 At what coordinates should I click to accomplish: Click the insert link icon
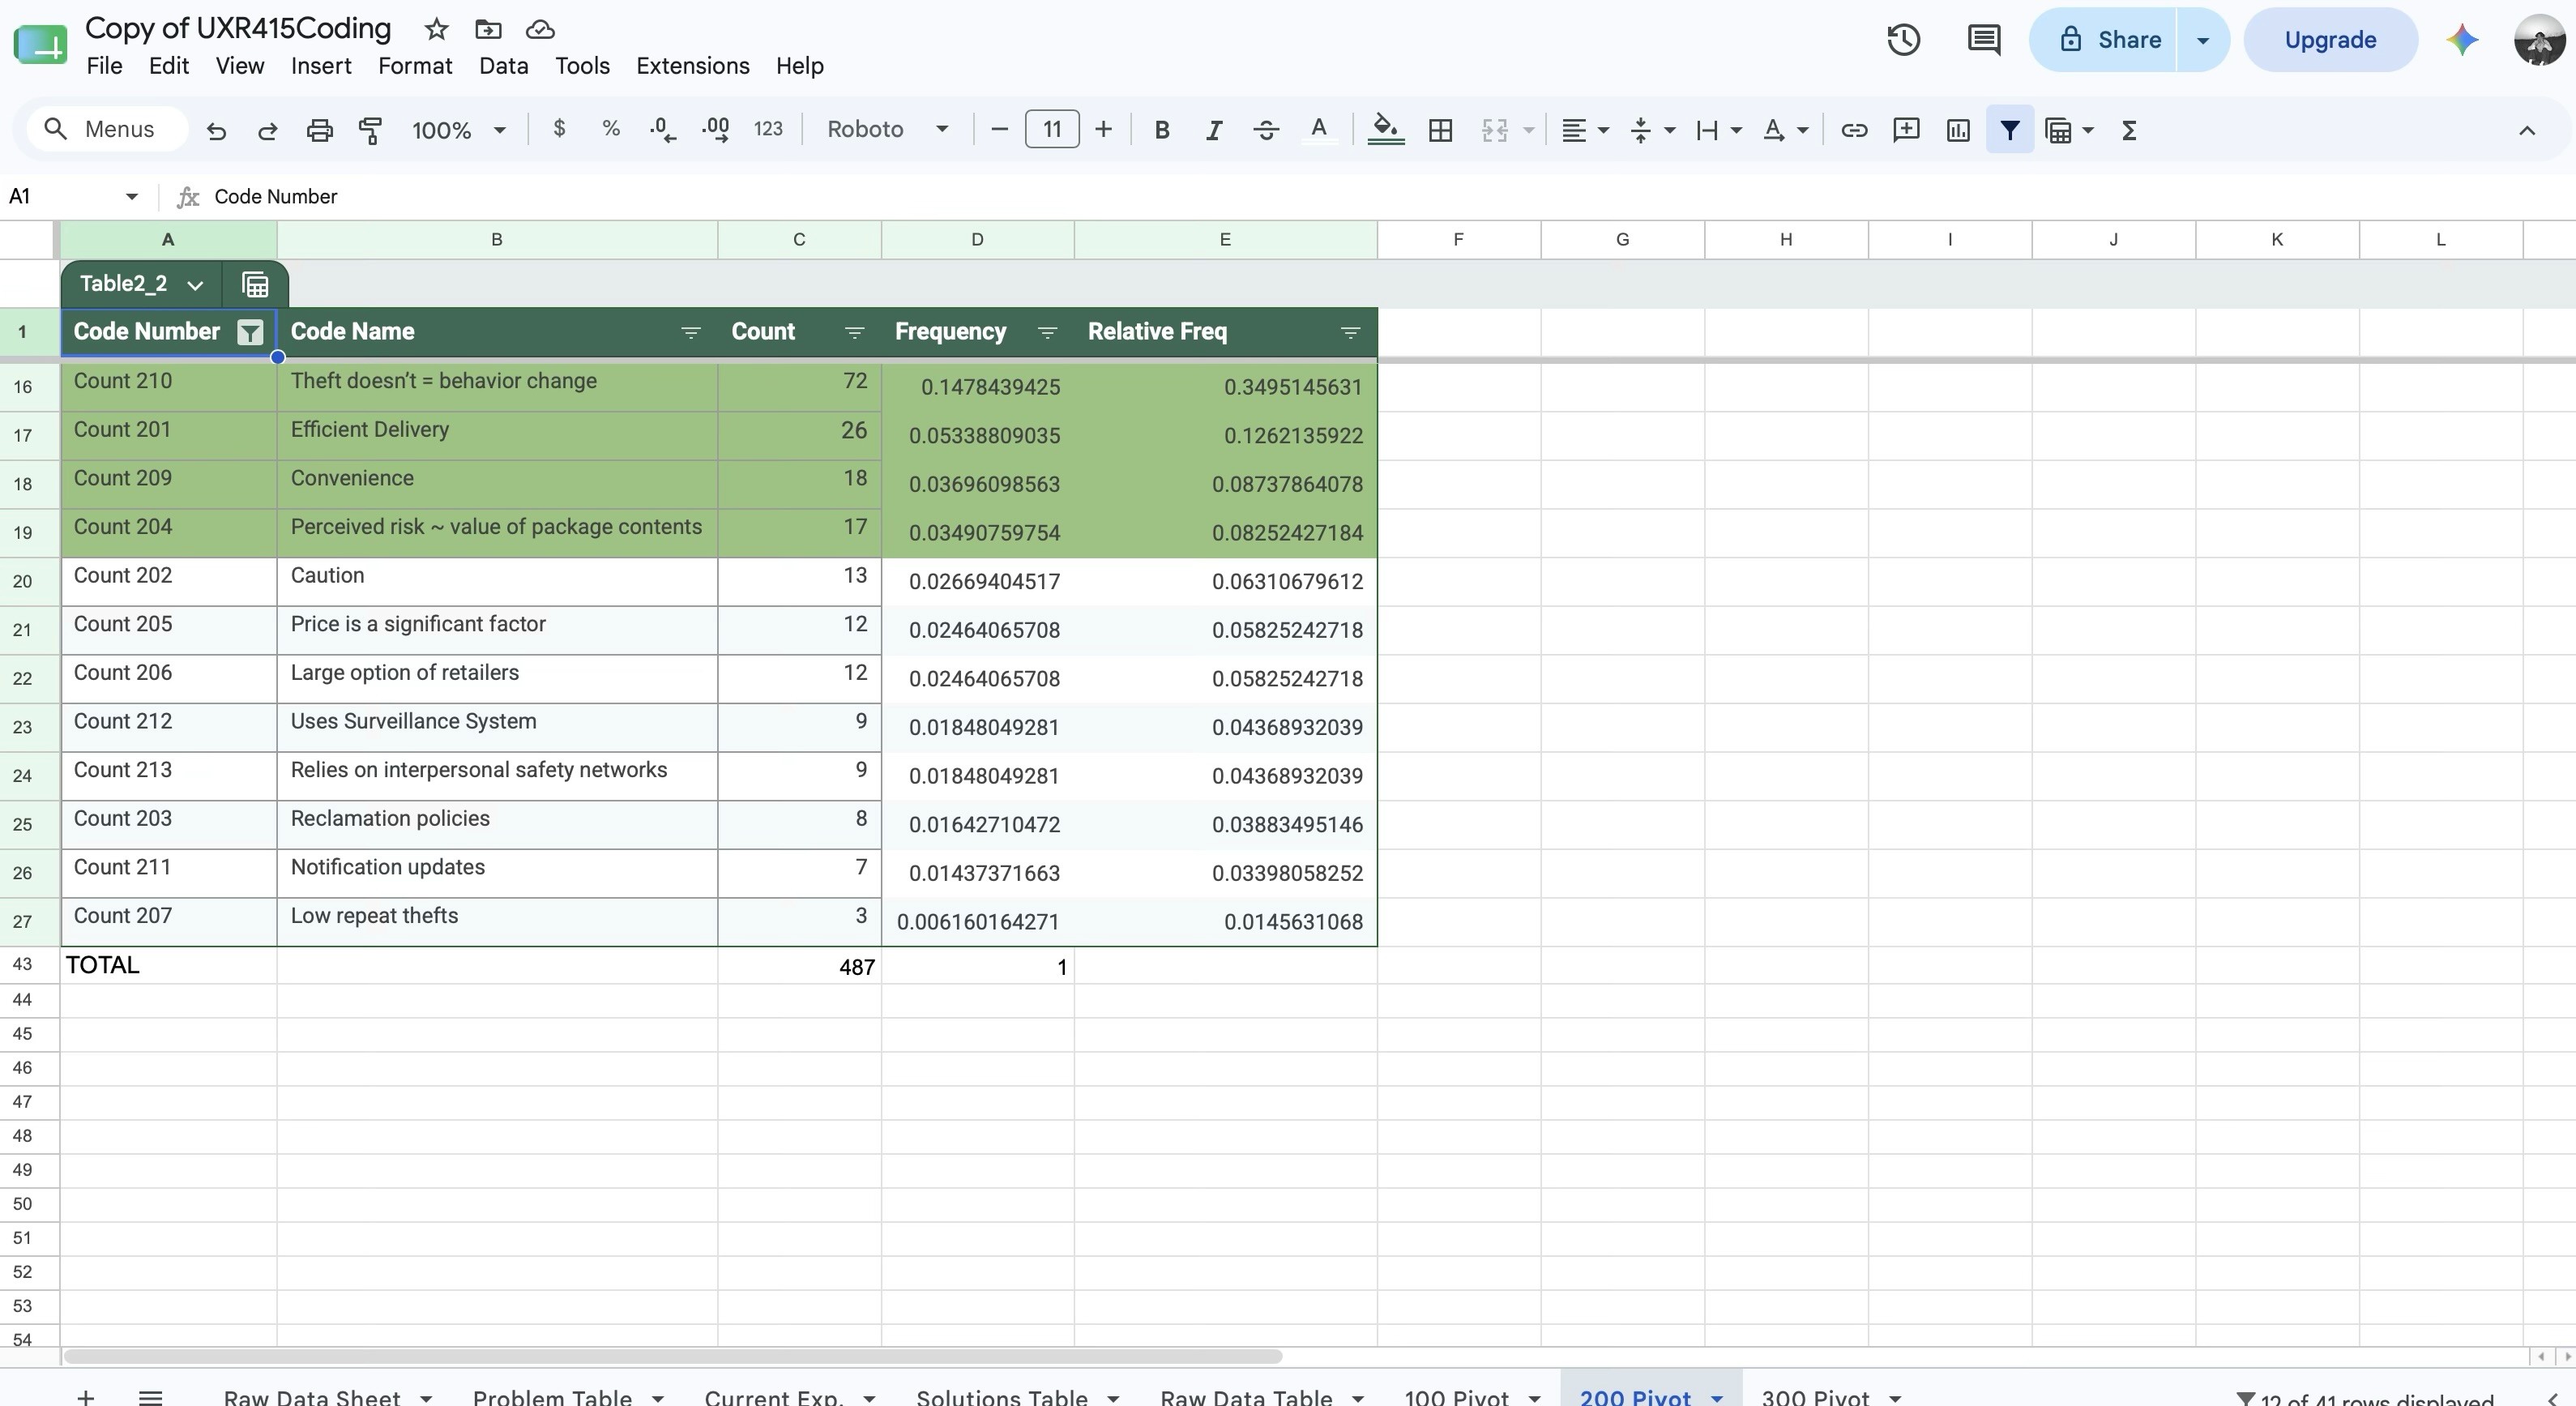pos(1853,130)
